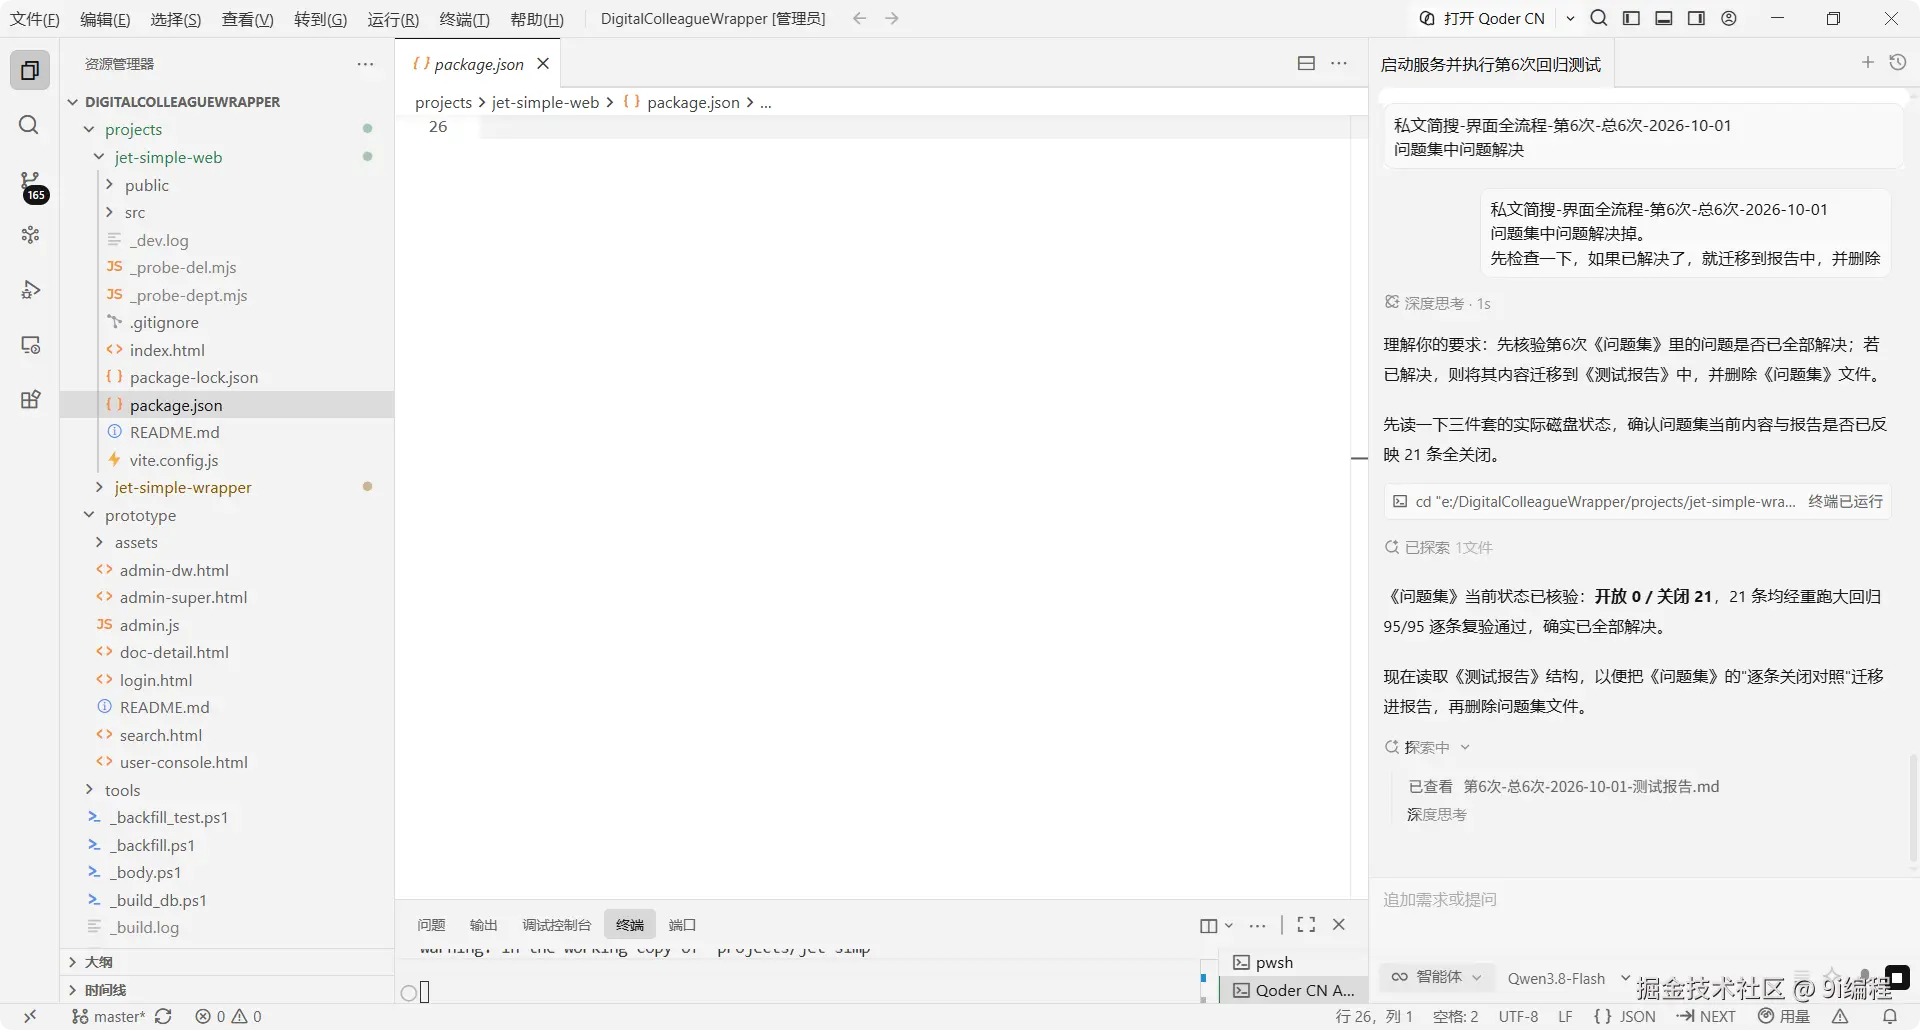This screenshot has height=1030, width=1920.
Task: Click the UTF-8 encoding indicator
Action: (x=1518, y=1016)
